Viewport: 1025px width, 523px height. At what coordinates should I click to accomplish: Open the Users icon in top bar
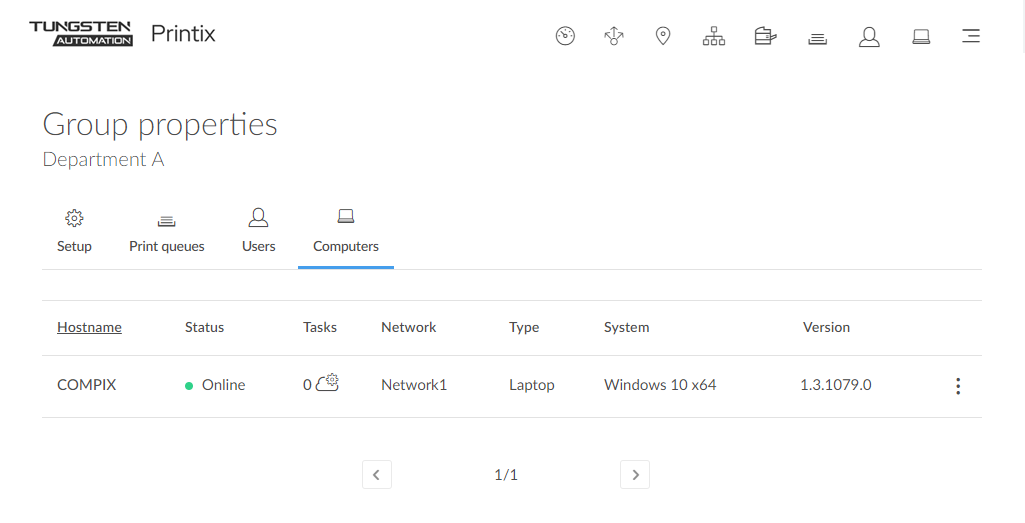pyautogui.click(x=869, y=37)
